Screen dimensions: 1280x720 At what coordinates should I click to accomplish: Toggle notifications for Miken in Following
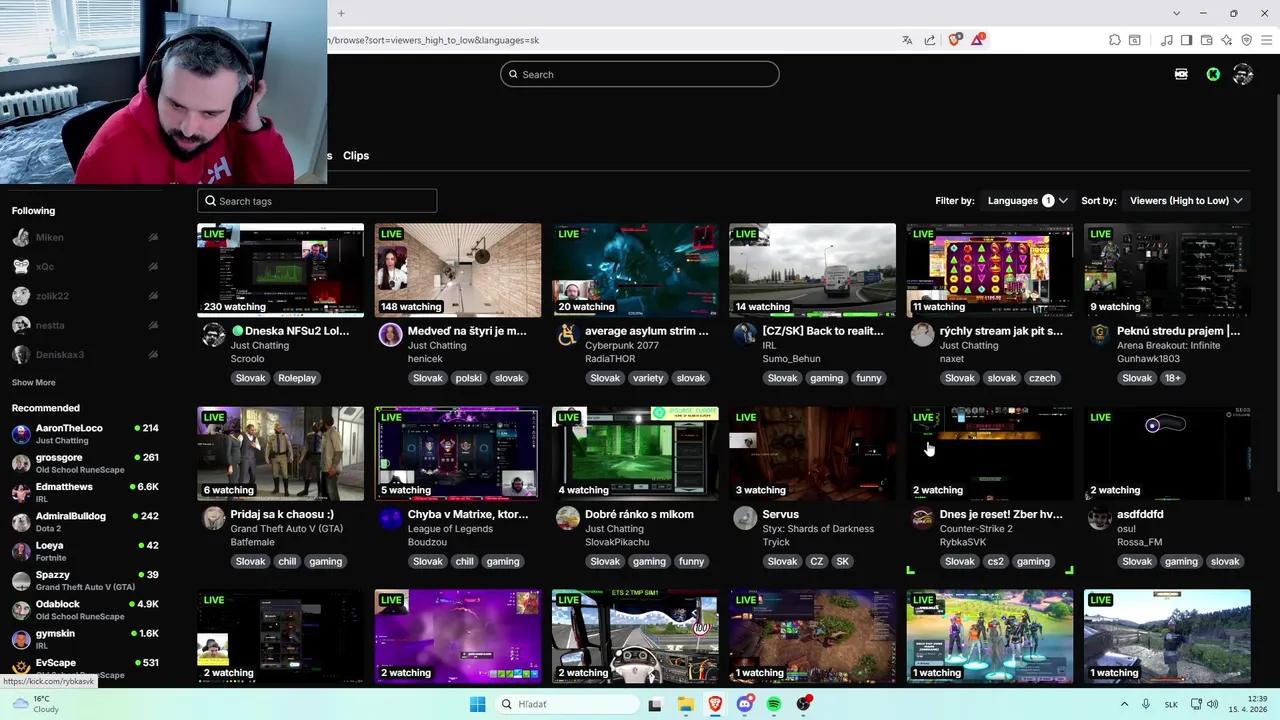(x=153, y=237)
